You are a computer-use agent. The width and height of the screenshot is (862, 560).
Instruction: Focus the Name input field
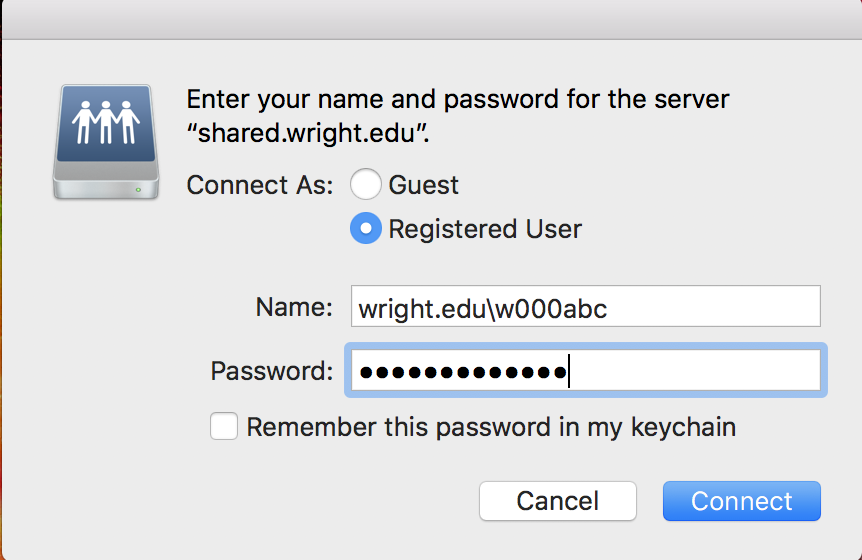coord(585,308)
